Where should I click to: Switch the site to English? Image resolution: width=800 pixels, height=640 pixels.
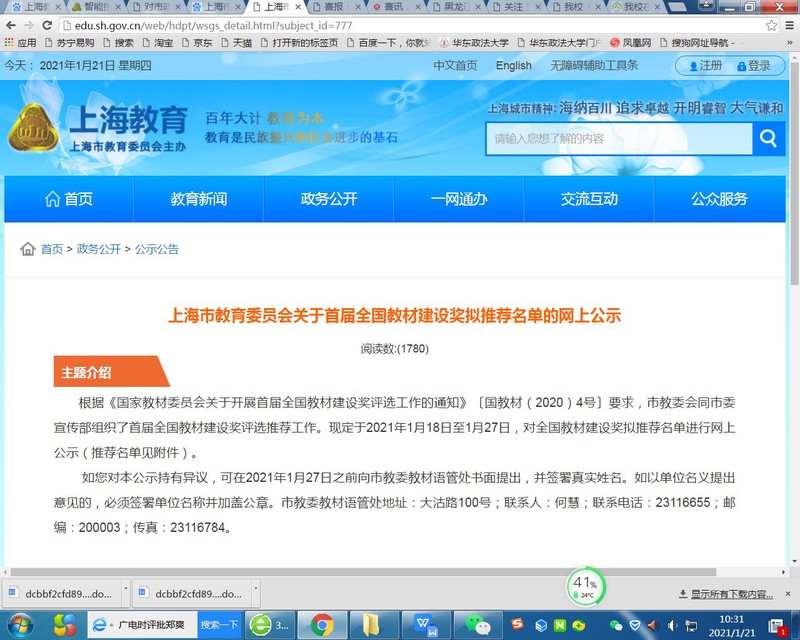pos(513,66)
